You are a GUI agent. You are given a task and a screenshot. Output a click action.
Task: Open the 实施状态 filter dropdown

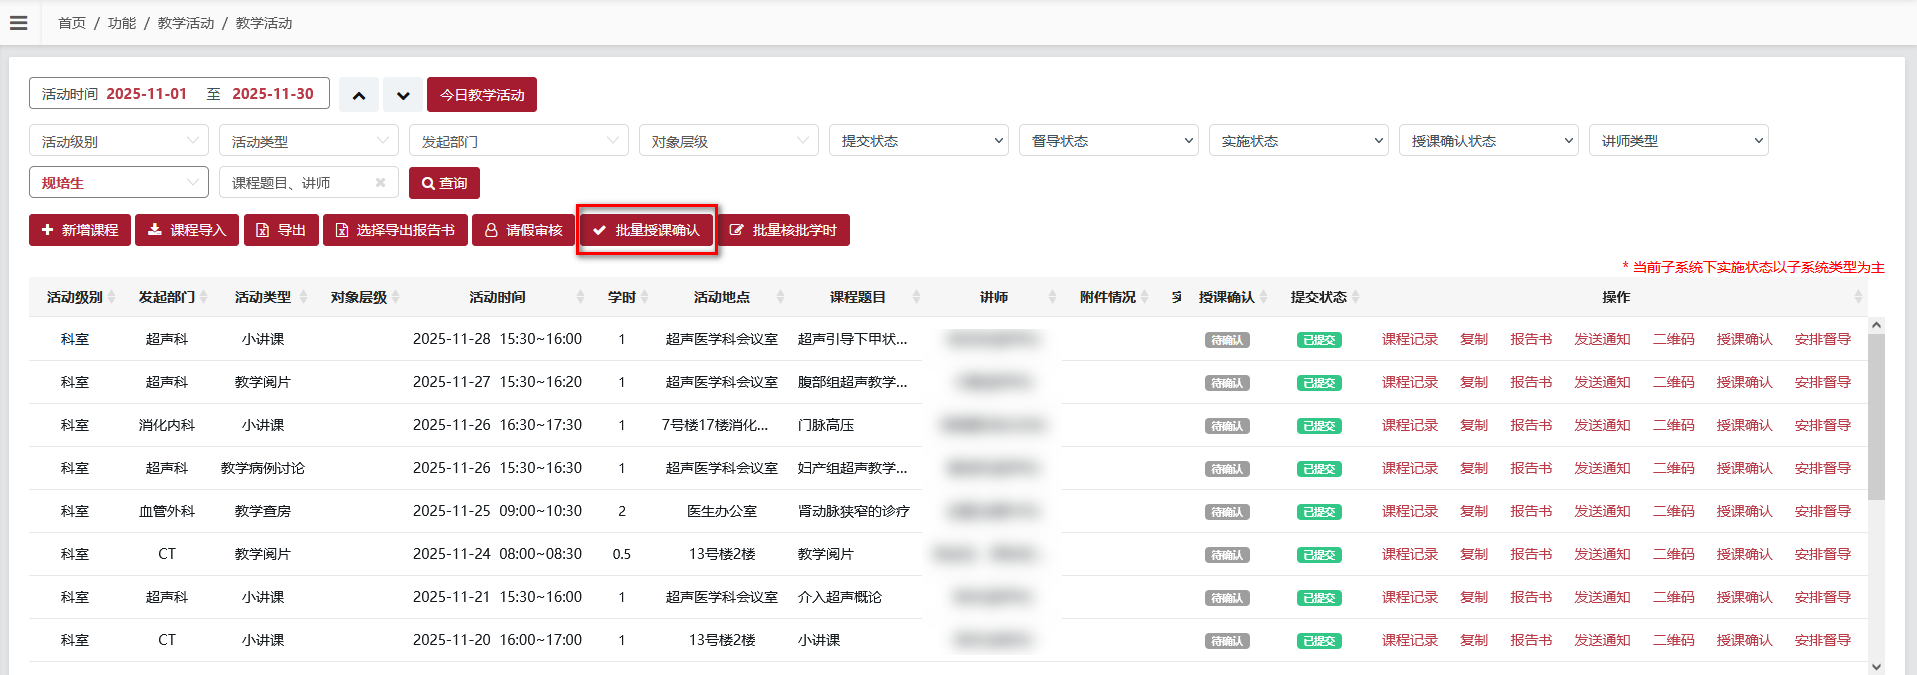(x=1299, y=140)
